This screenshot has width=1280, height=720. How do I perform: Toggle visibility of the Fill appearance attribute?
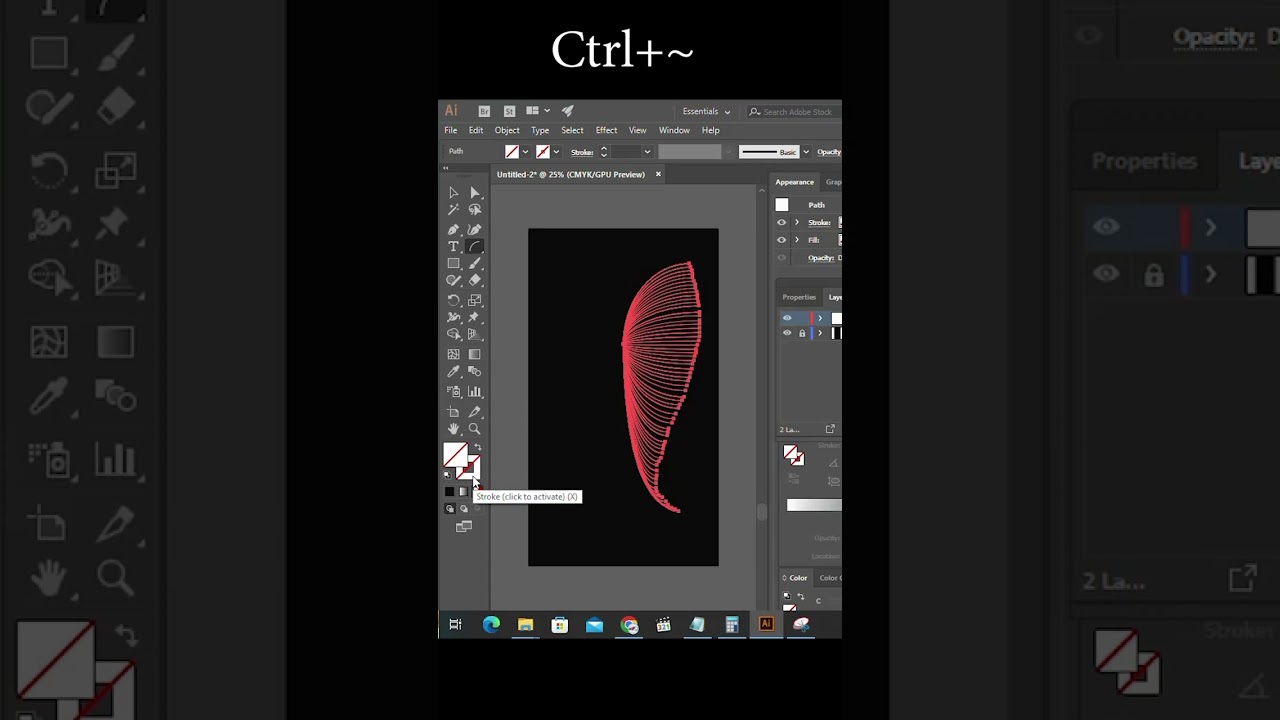[782, 240]
